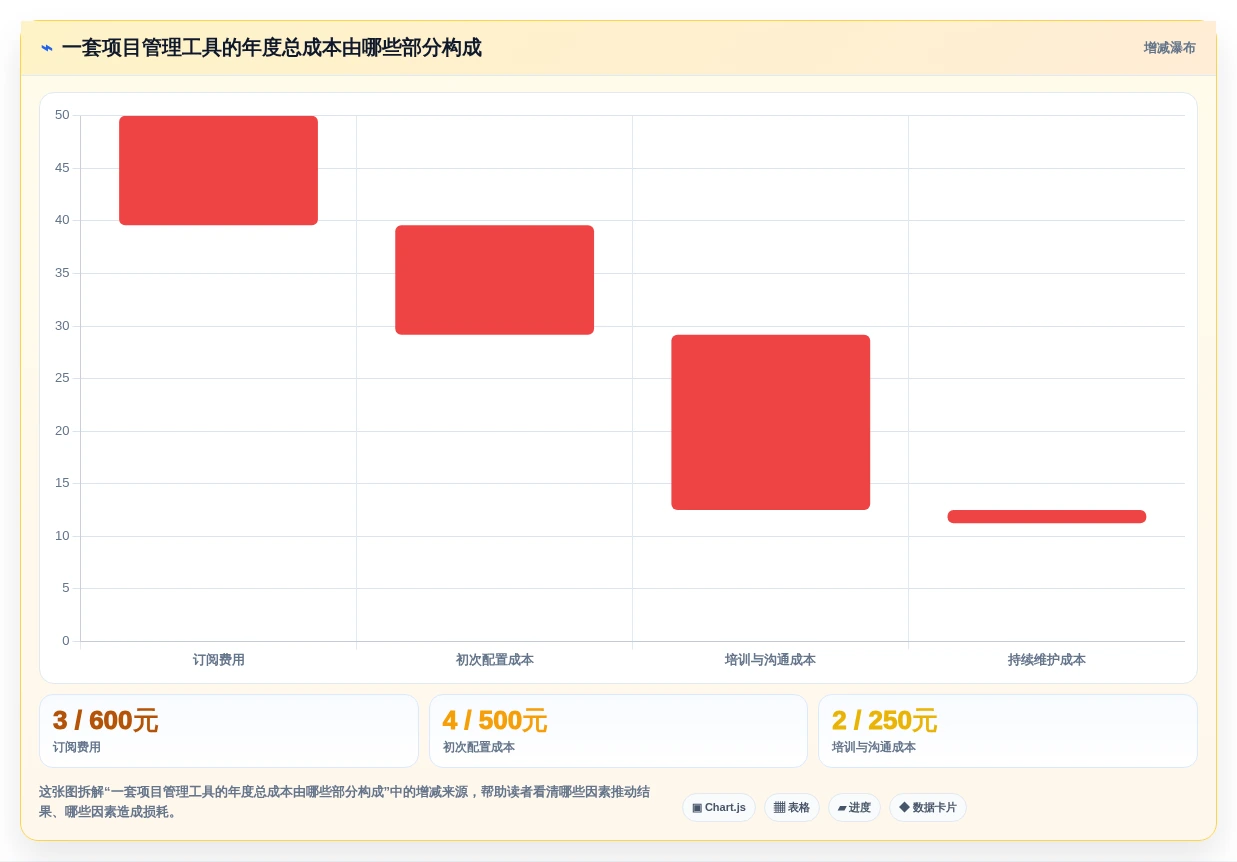Click the 表格 tag chip

click(791, 807)
